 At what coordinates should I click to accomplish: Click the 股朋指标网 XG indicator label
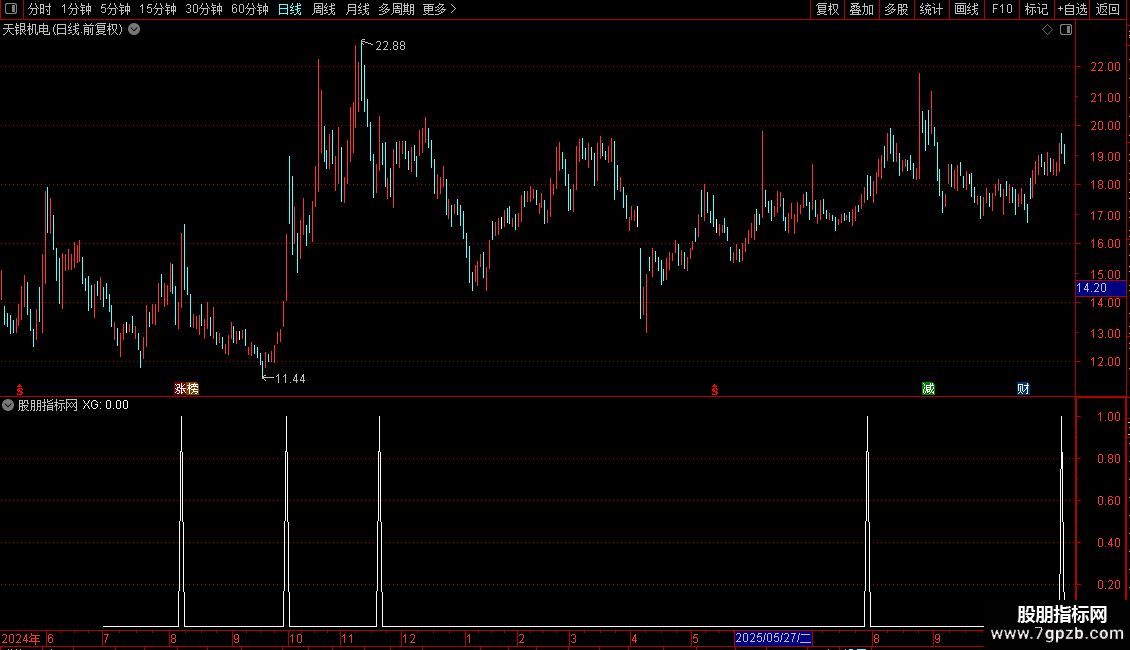click(73, 405)
